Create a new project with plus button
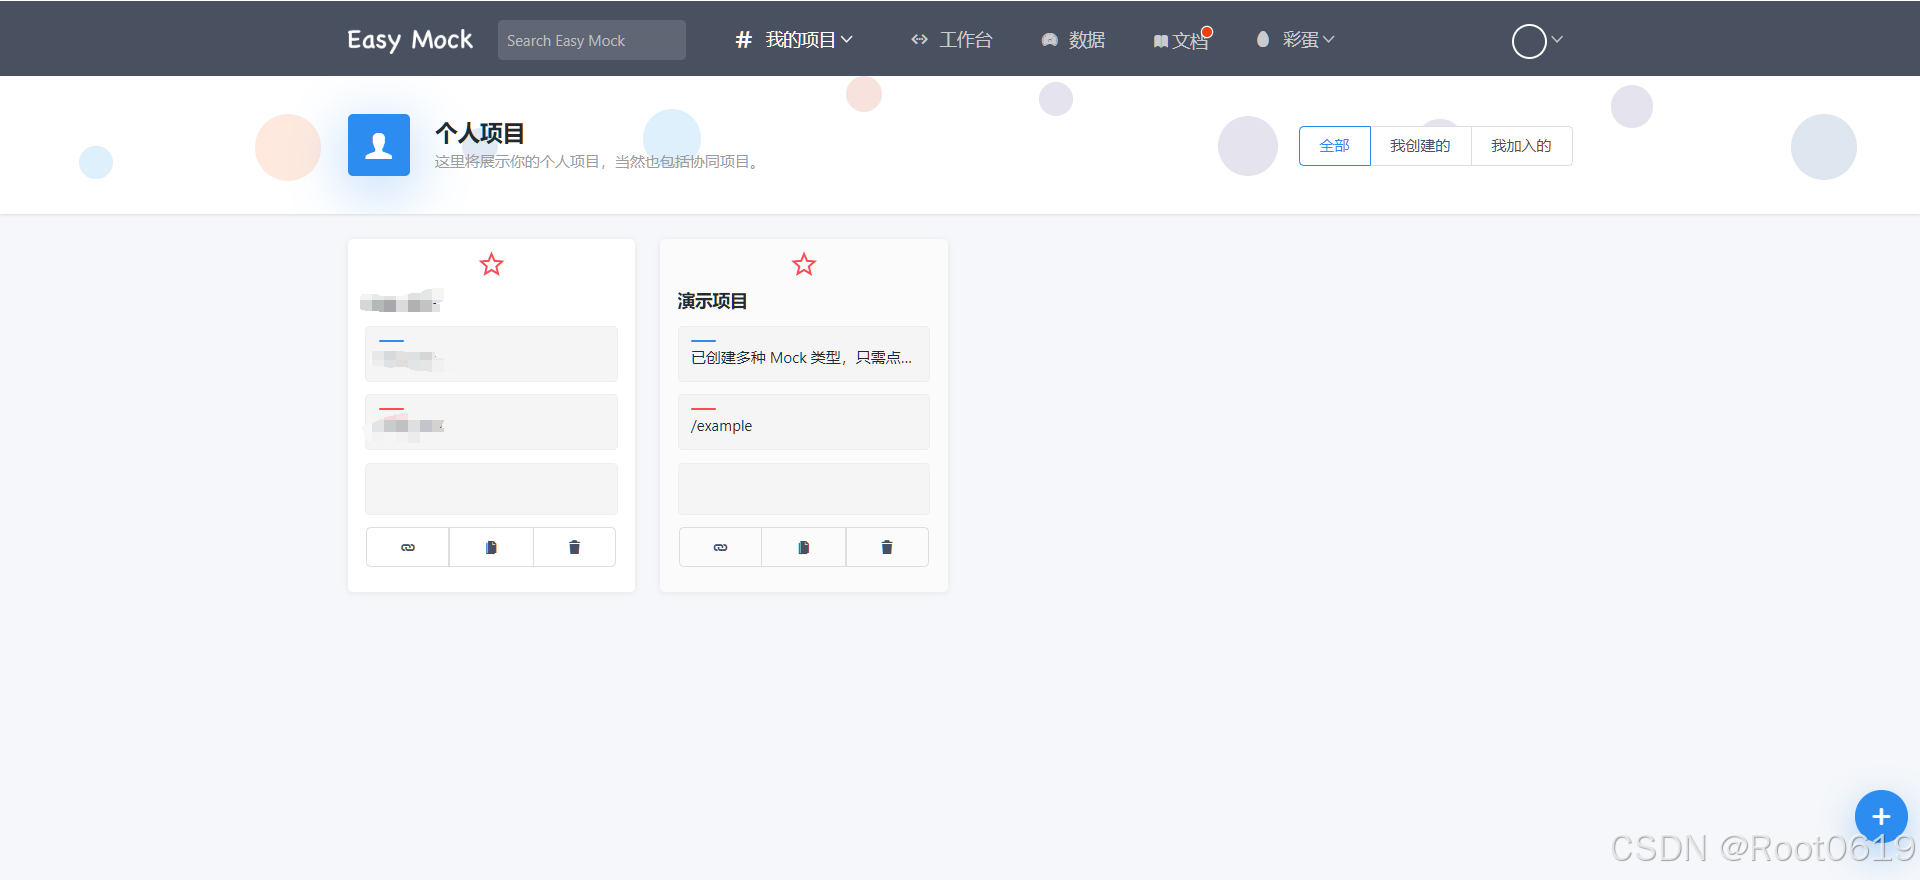 click(1881, 816)
